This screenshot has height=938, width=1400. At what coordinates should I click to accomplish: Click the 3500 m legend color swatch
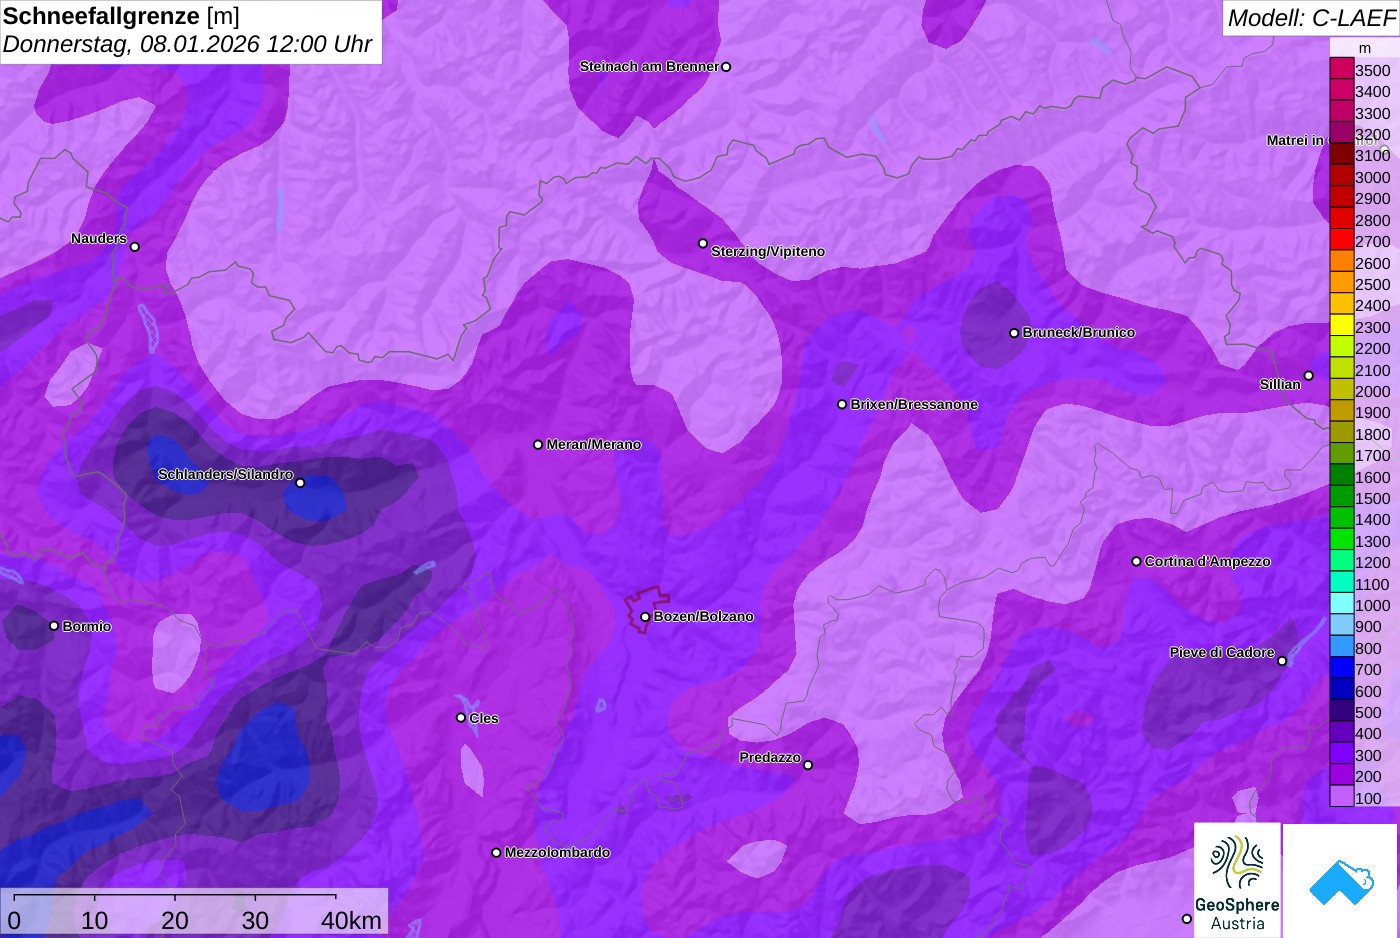1341,69
